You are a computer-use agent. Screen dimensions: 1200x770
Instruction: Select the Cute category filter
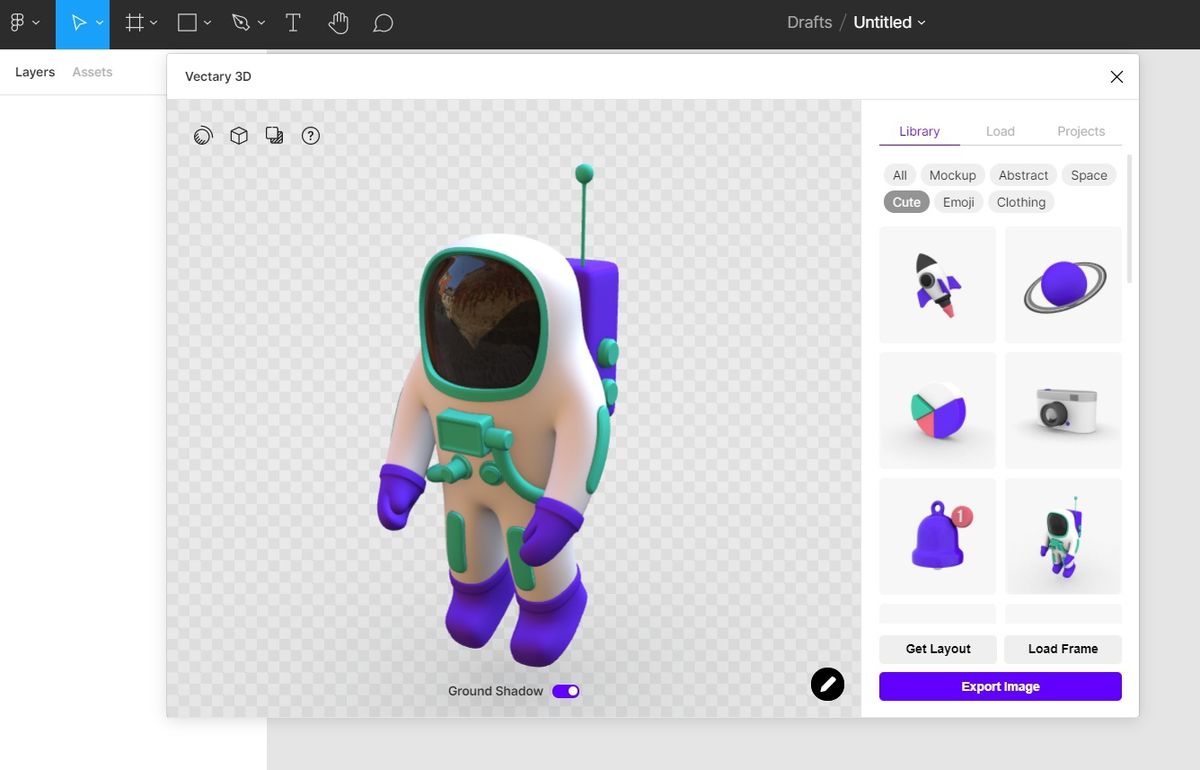click(x=906, y=202)
